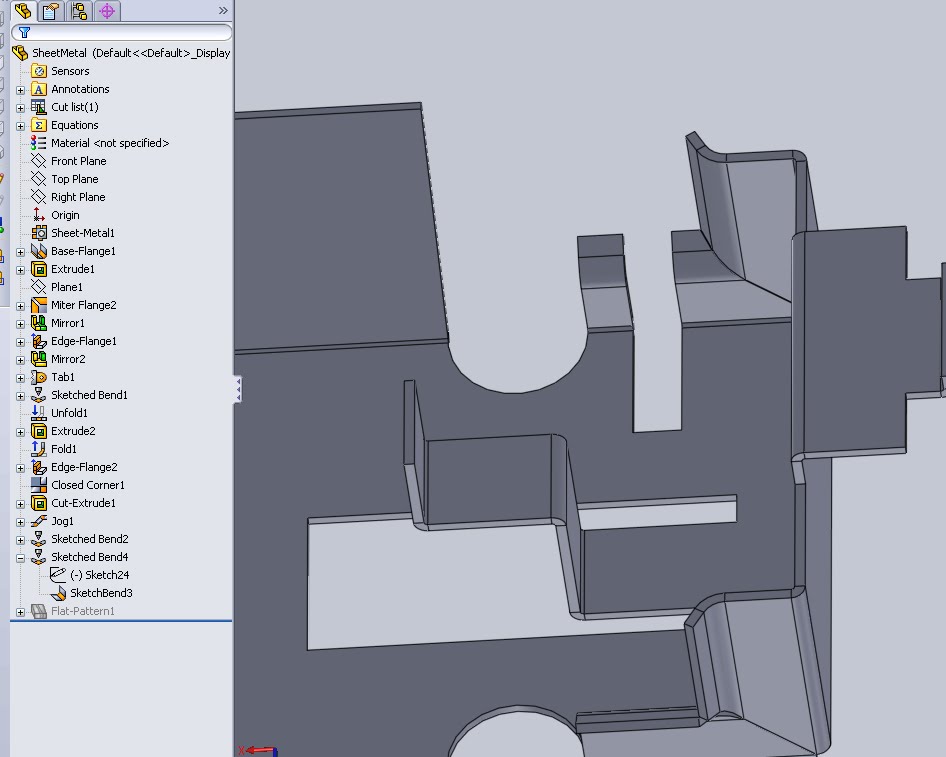This screenshot has width=946, height=757.
Task: Select the Closed Corner1 icon
Action: tap(39, 485)
